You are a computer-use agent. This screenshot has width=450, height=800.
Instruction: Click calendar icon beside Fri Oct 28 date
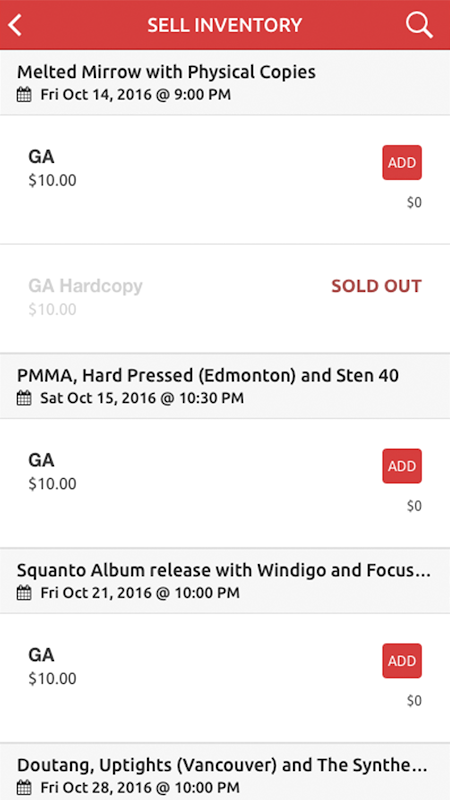24,787
